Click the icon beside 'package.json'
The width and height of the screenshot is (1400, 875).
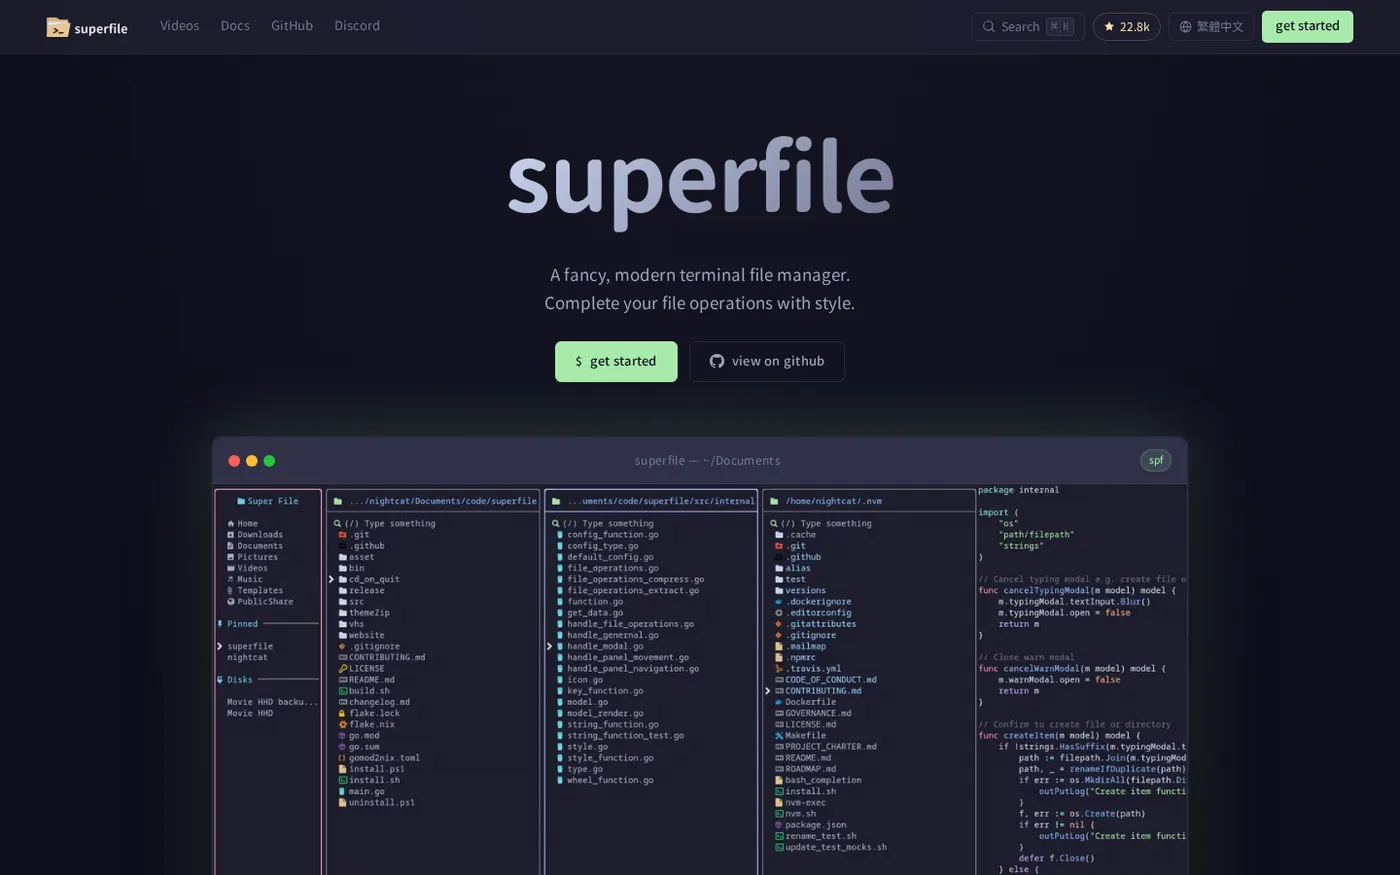click(779, 825)
